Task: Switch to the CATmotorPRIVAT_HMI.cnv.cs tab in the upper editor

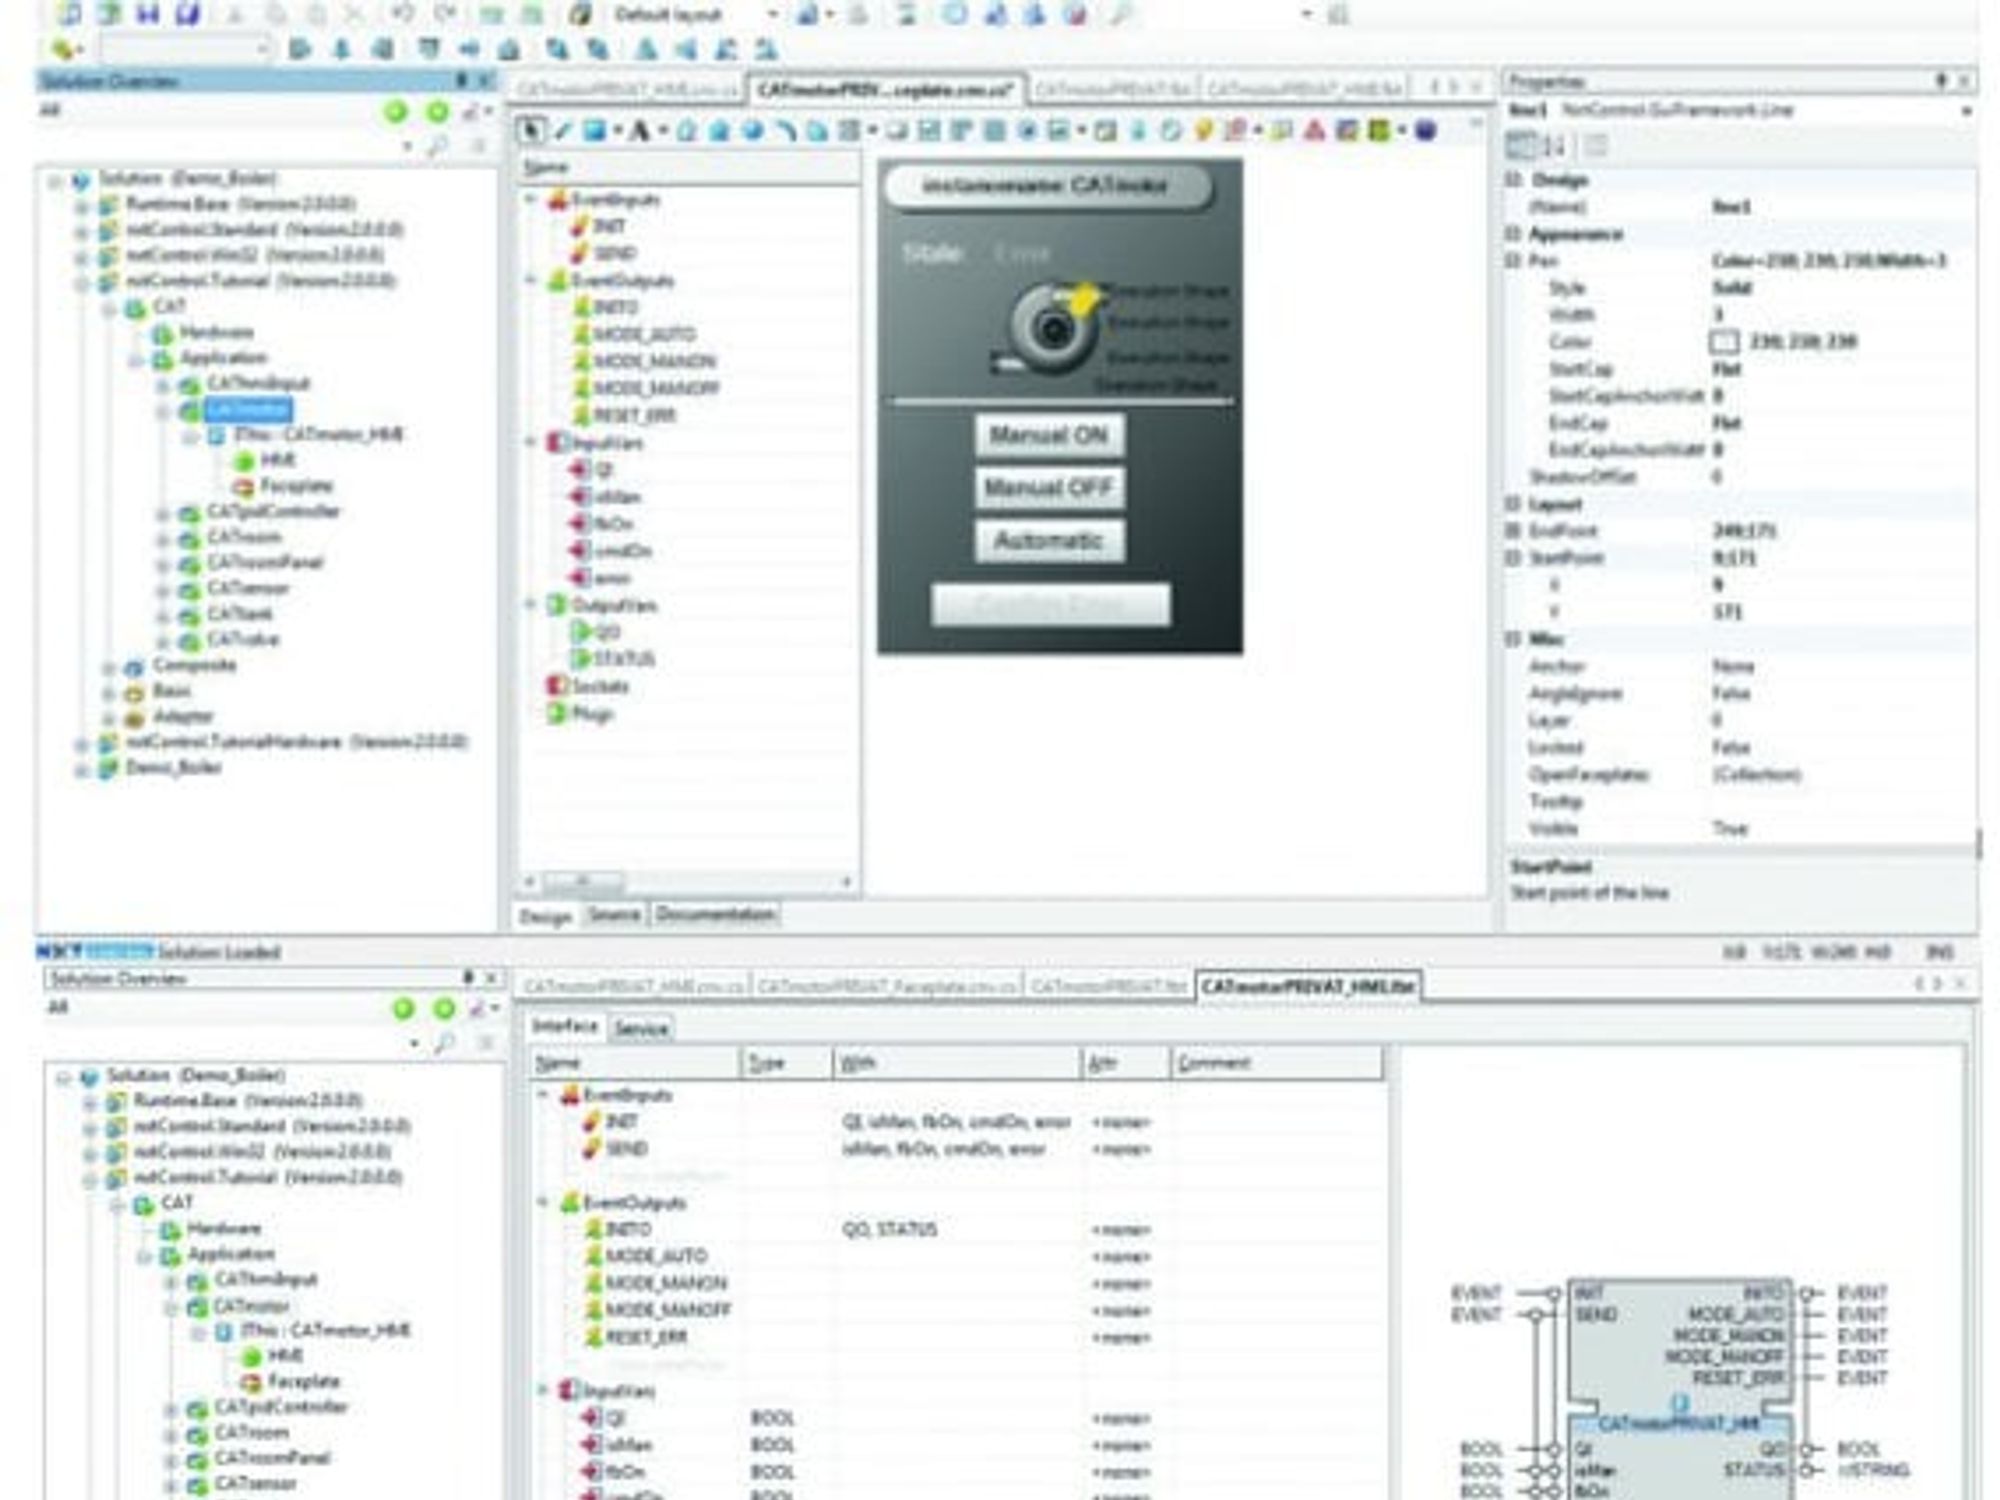Action: 627,91
